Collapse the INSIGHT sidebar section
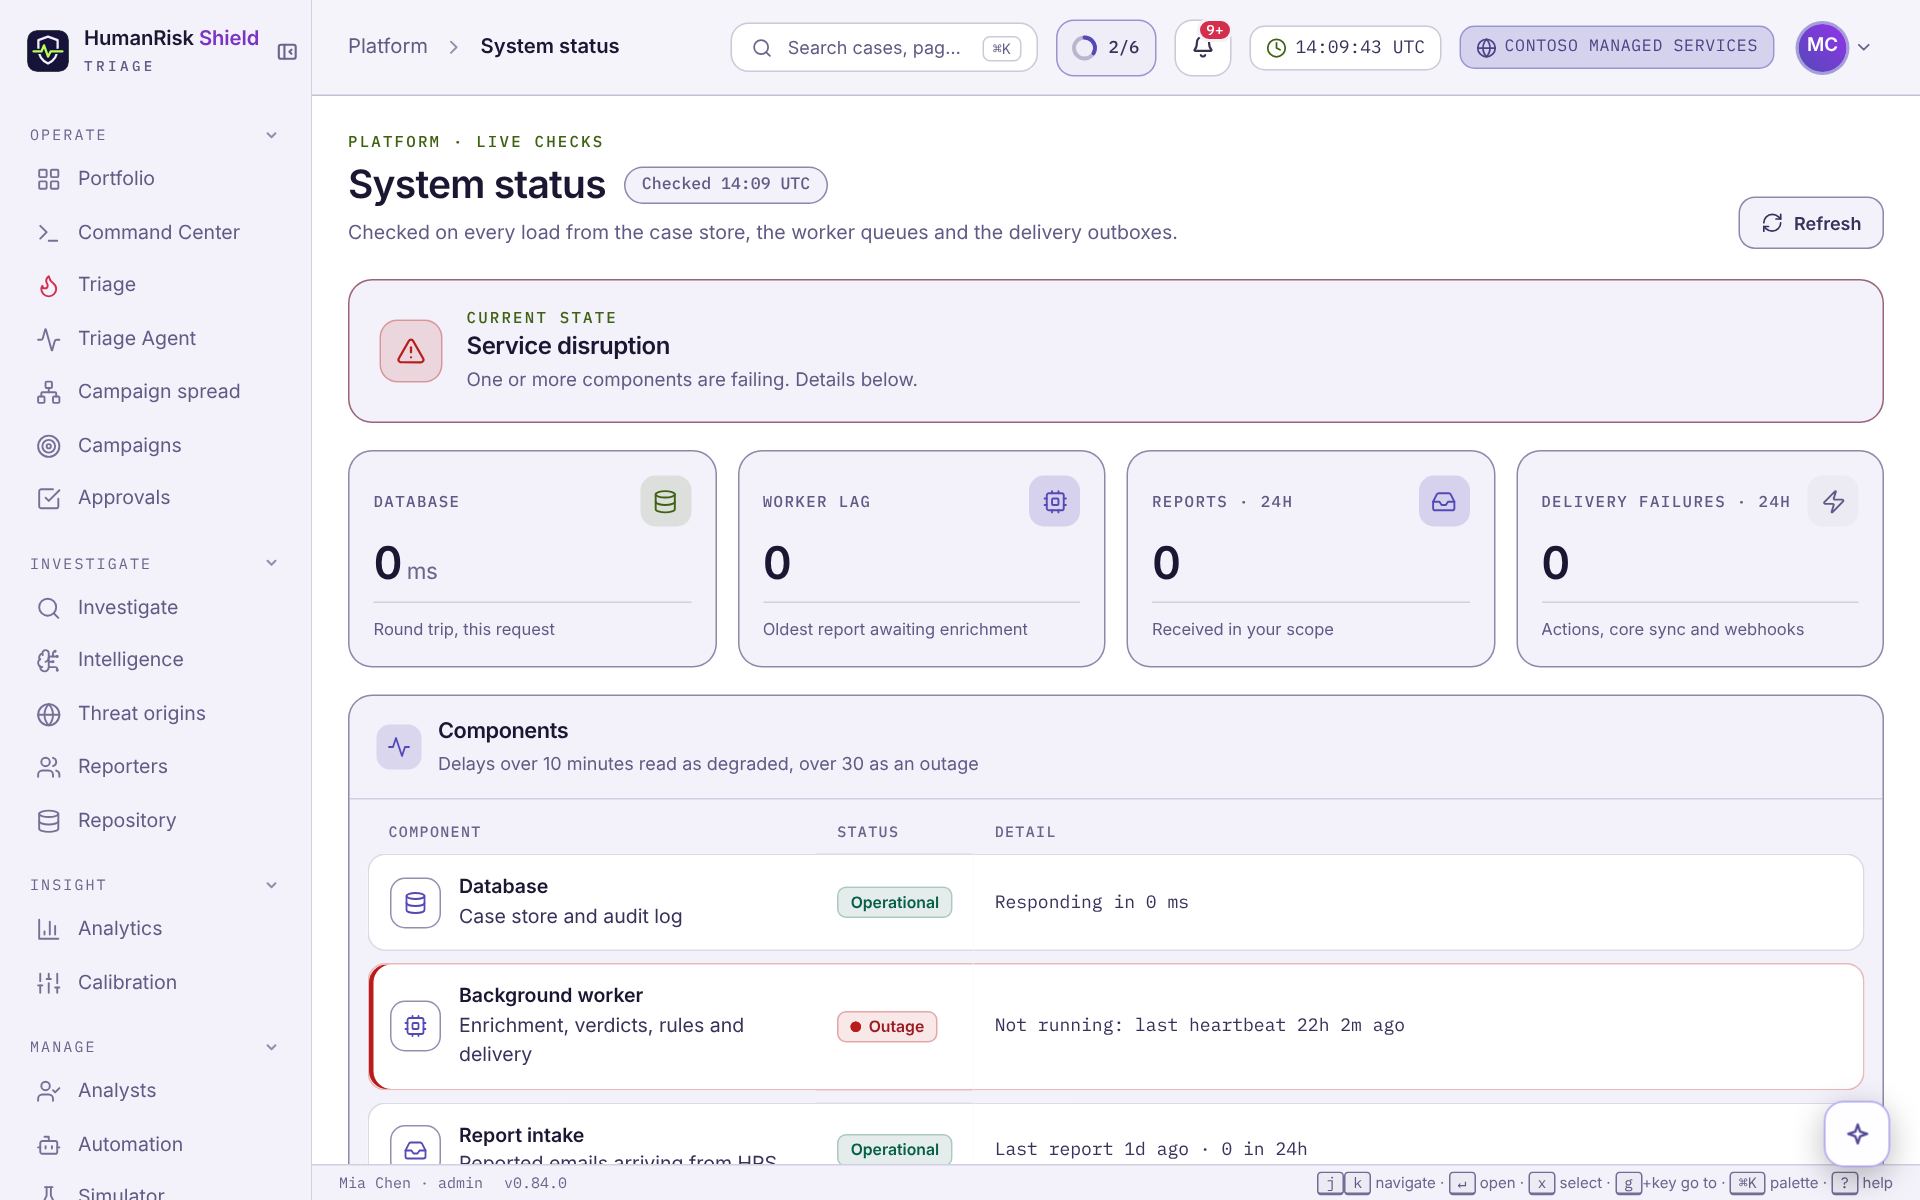This screenshot has width=1920, height=1200. click(271, 885)
